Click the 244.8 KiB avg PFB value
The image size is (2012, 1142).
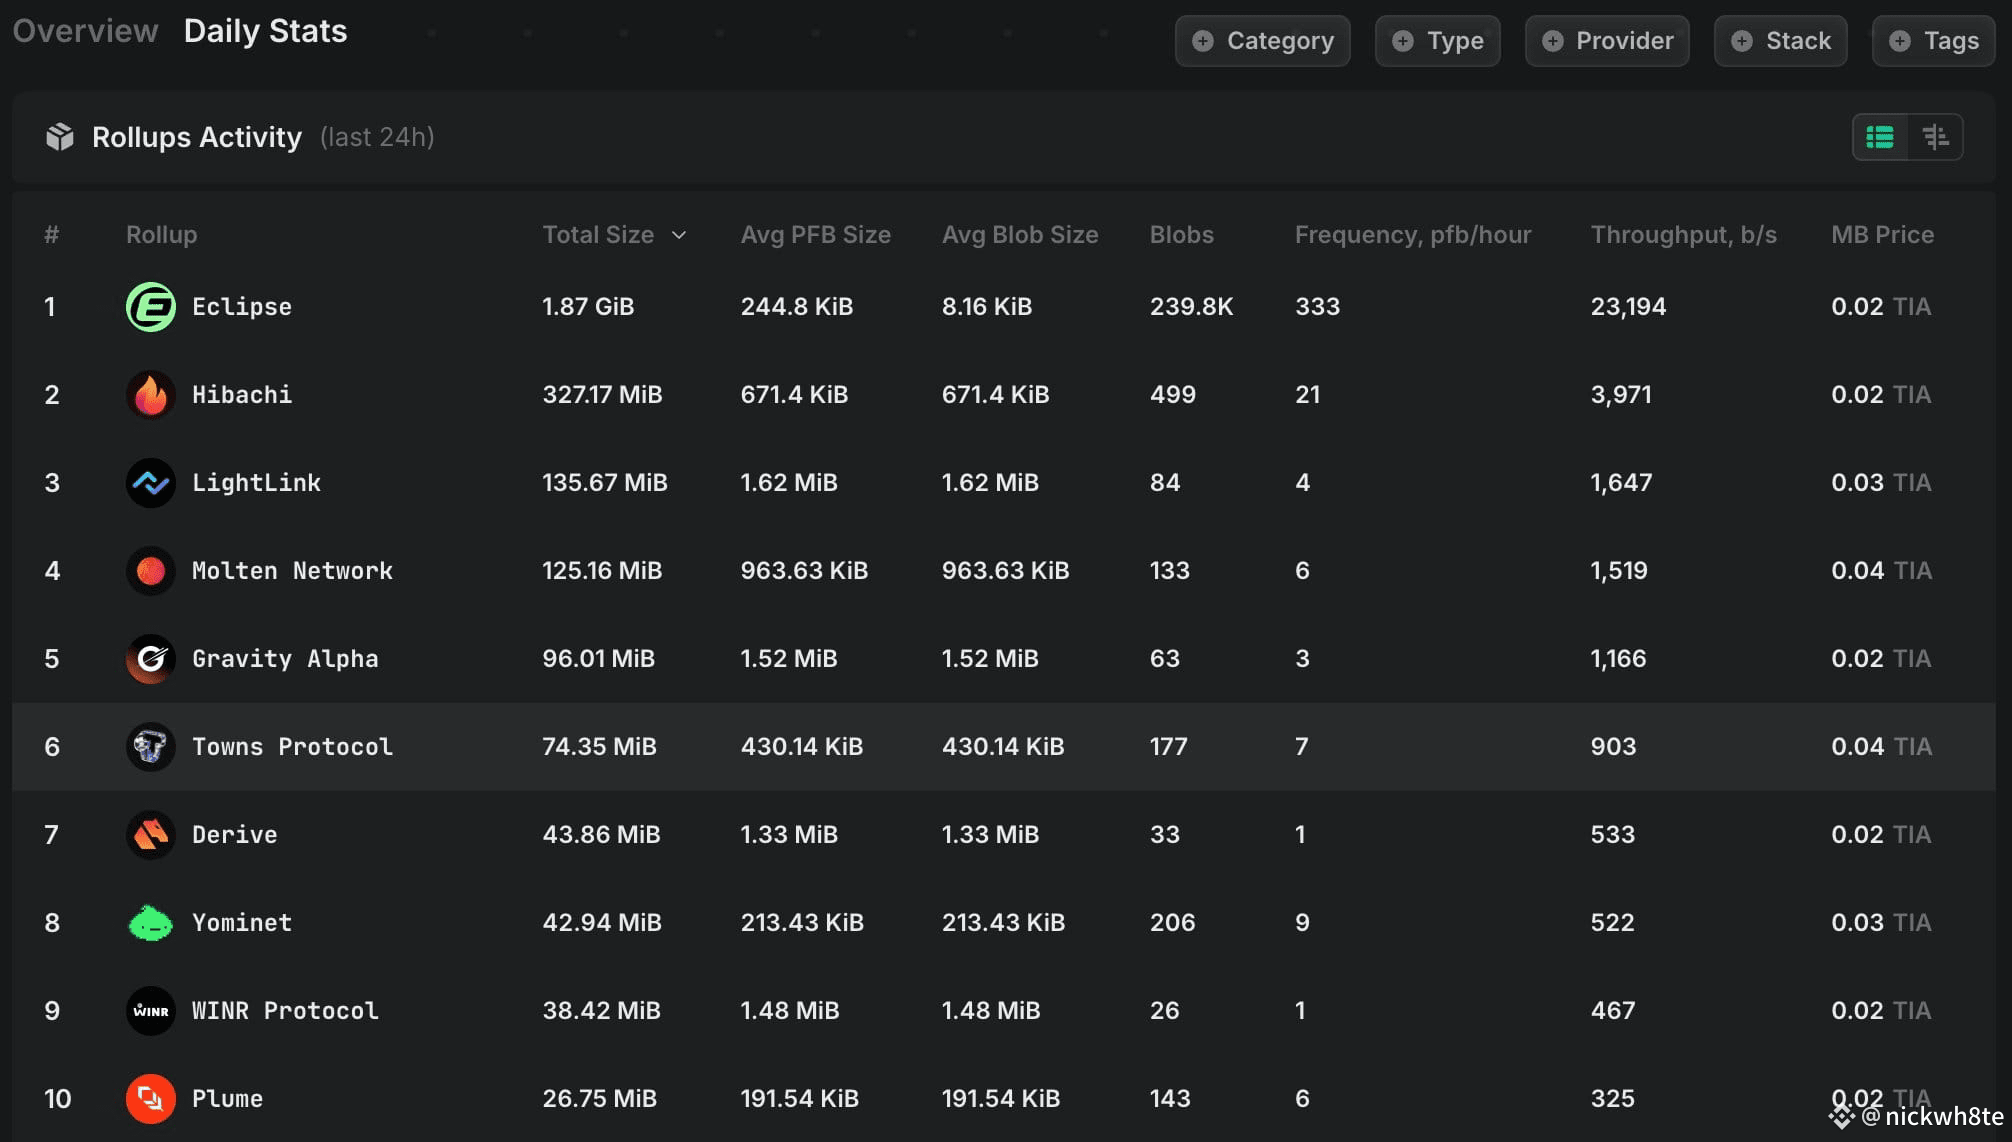point(796,307)
